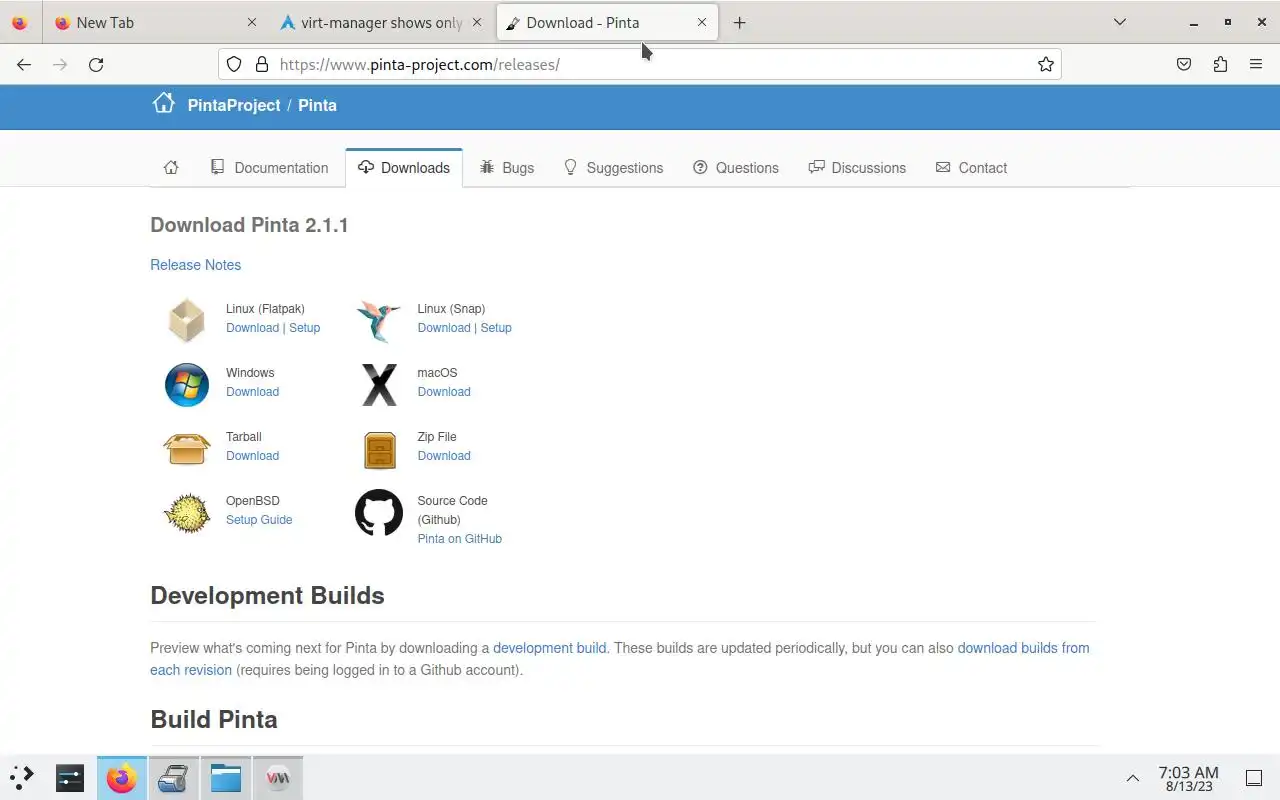Download the Windows version
This screenshot has width=1280, height=800.
coord(252,392)
